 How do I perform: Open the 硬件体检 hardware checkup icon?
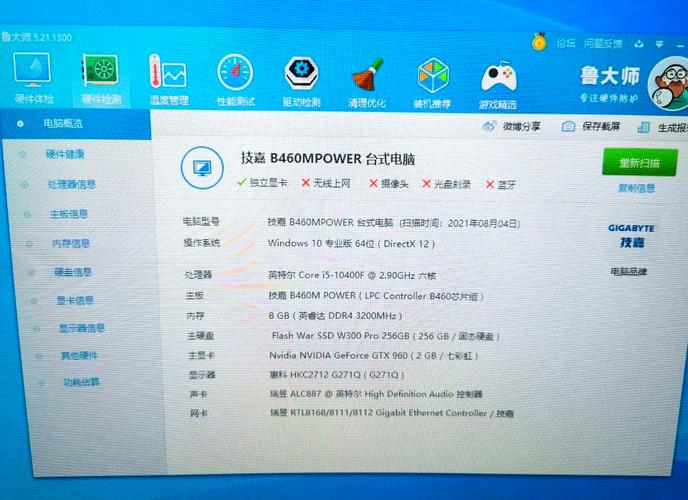[33, 78]
